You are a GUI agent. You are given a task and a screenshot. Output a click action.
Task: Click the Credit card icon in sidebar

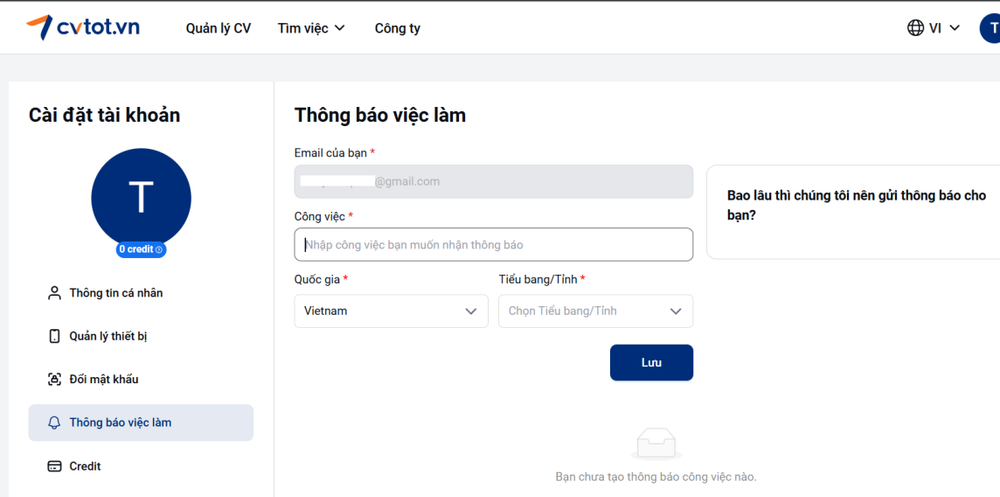click(x=55, y=466)
